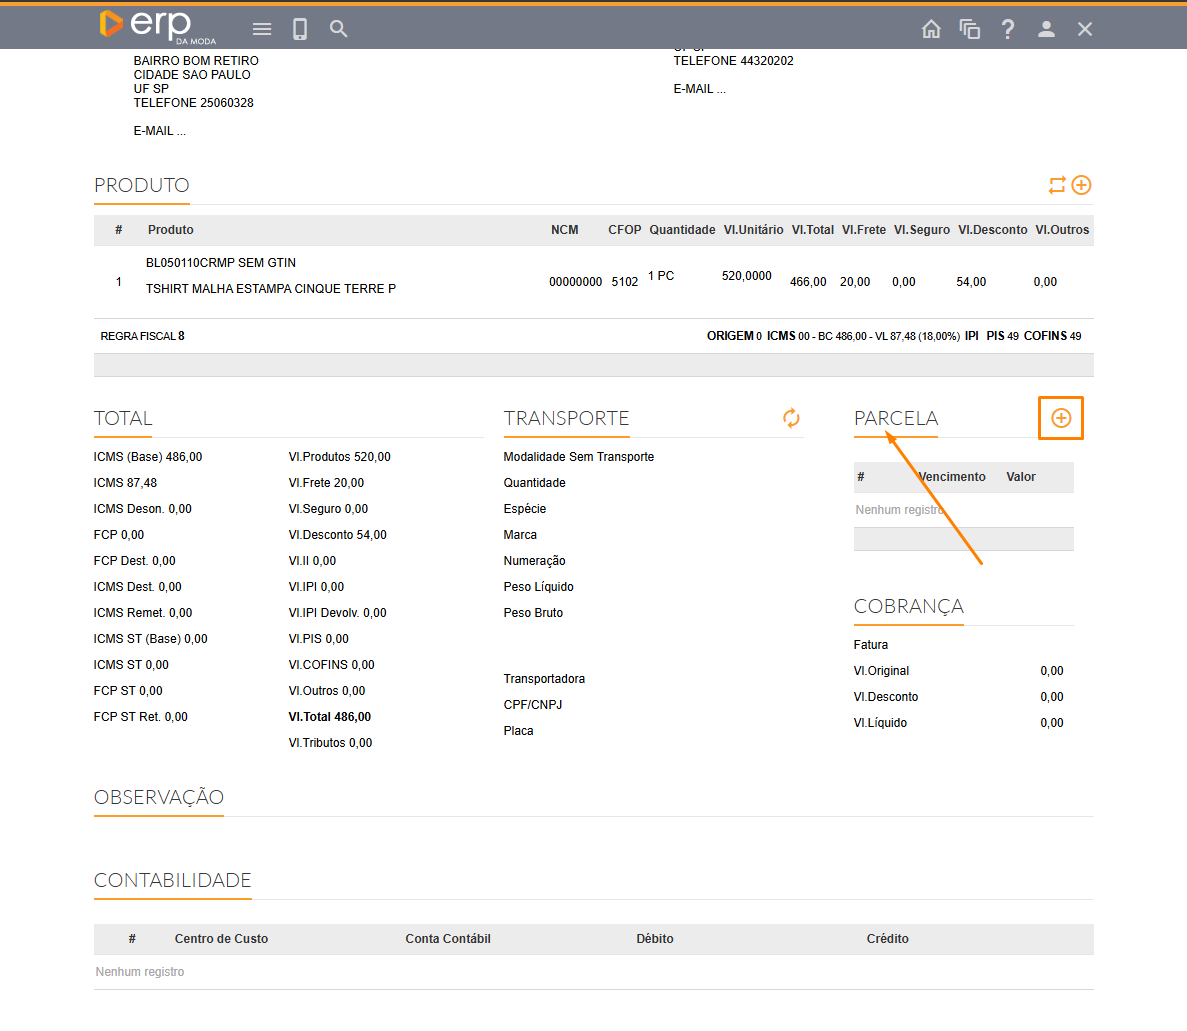Click the Vl.Total 486,00 value
Image resolution: width=1187 pixels, height=1031 pixels.
pyautogui.click(x=329, y=717)
